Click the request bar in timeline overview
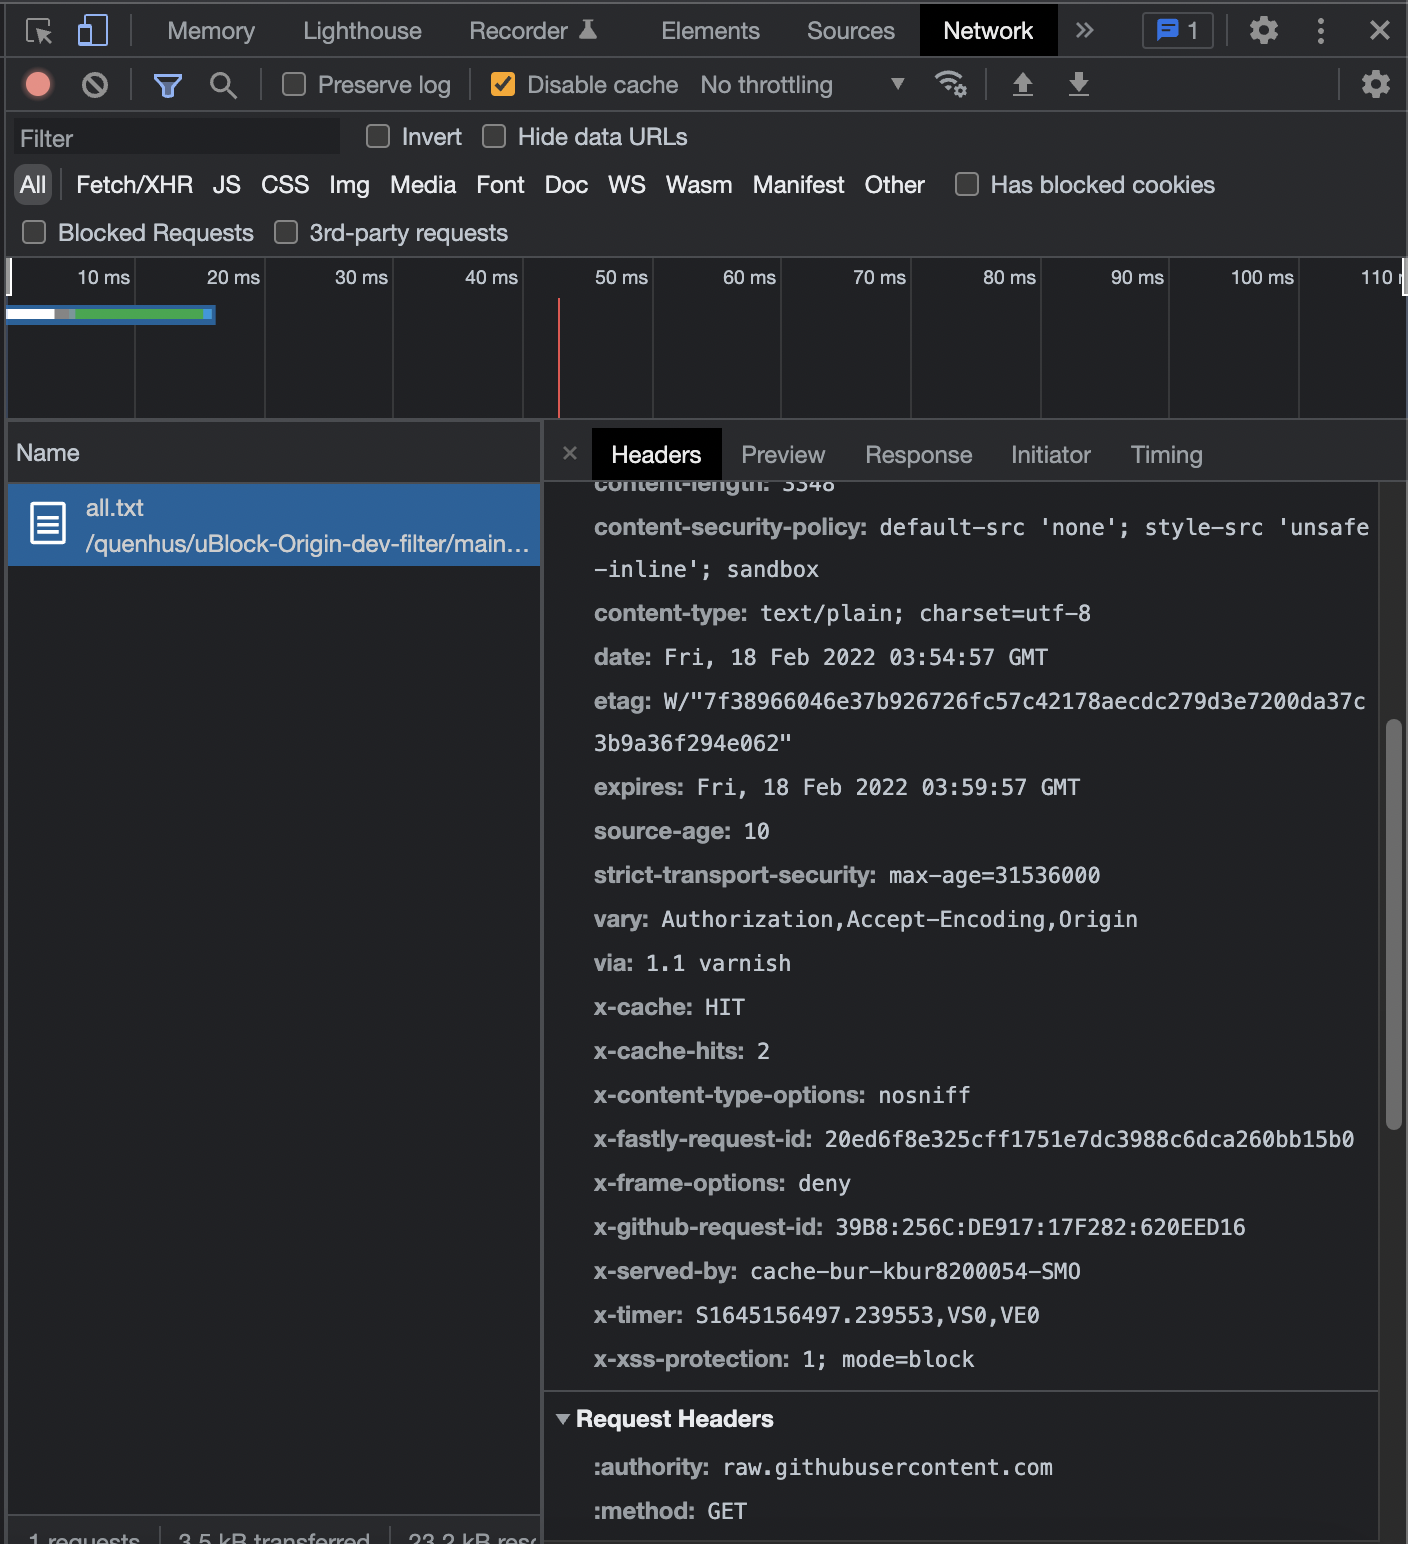The height and width of the screenshot is (1544, 1408). coord(110,314)
